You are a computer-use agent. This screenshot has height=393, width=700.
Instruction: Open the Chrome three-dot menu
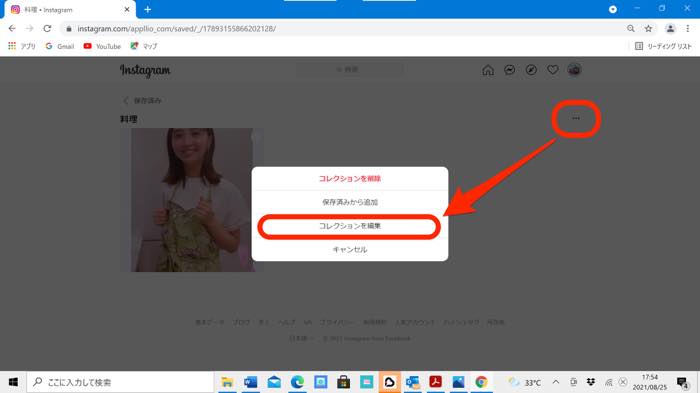pos(688,29)
